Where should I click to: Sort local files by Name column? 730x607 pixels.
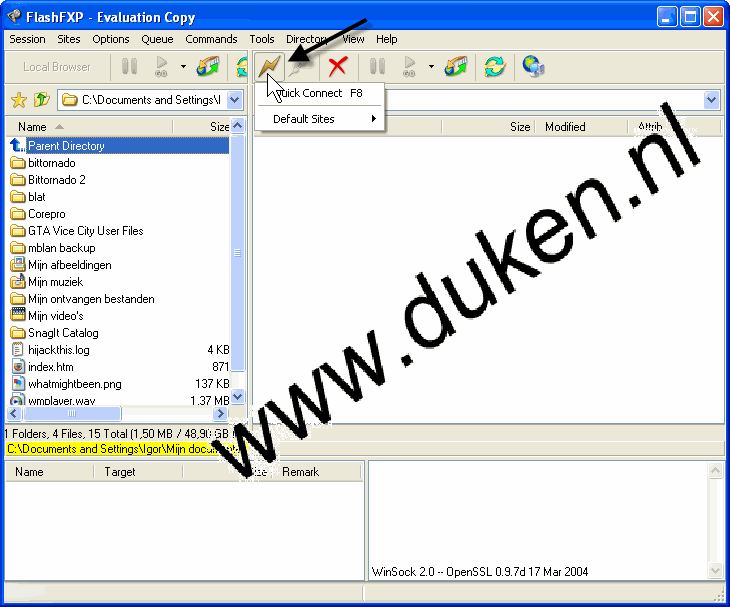[x=88, y=127]
